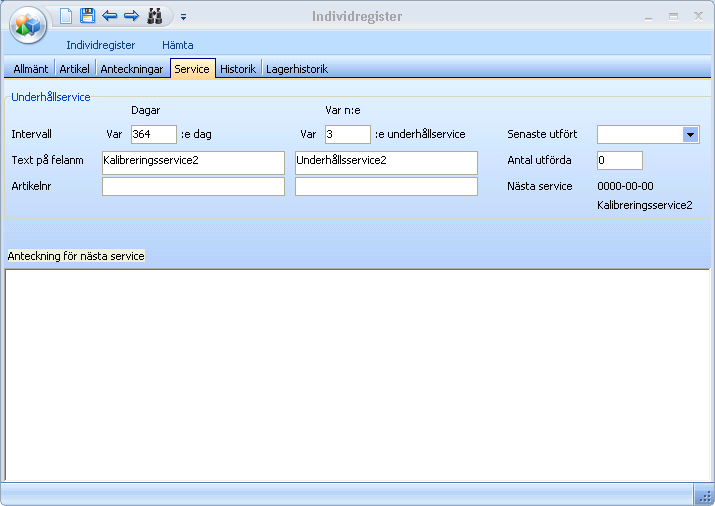Create a new record with the blank page icon
This screenshot has width=715, height=506.
click(66, 16)
